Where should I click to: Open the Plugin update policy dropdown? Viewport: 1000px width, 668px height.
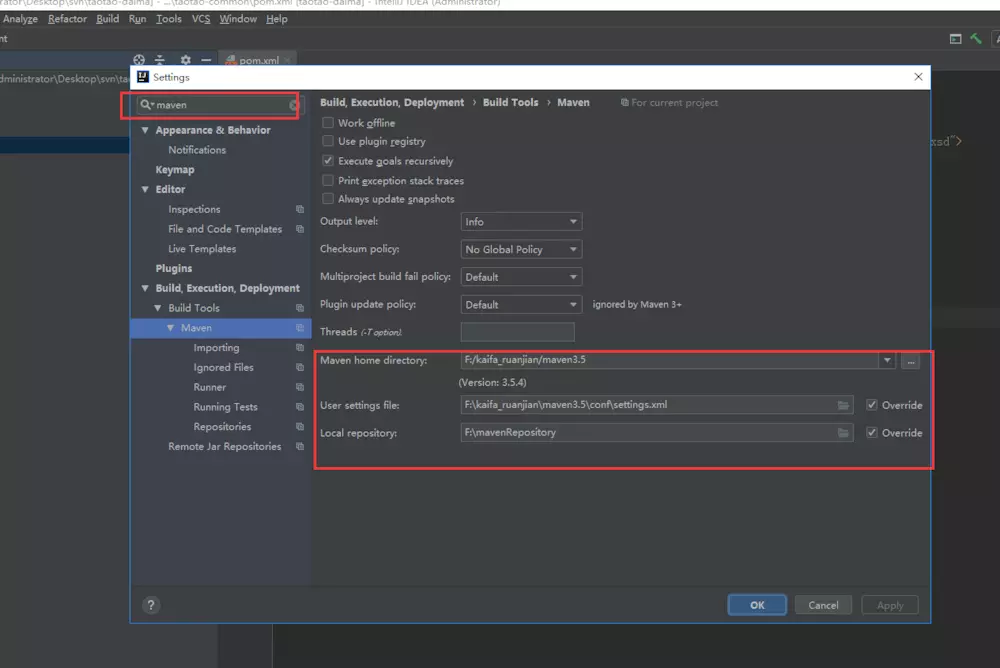[x=521, y=305]
